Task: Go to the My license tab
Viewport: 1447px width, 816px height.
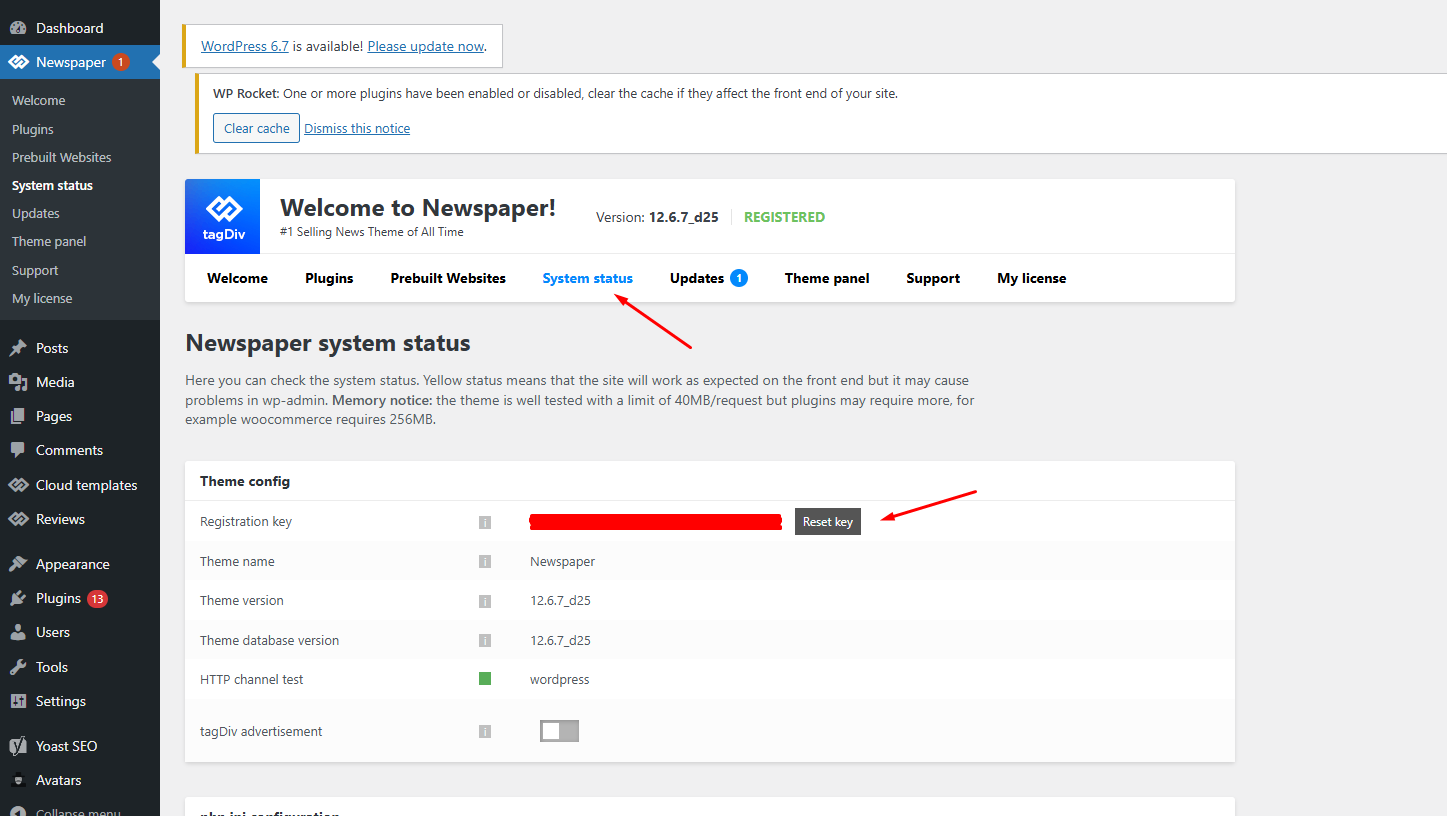Action: [1031, 278]
